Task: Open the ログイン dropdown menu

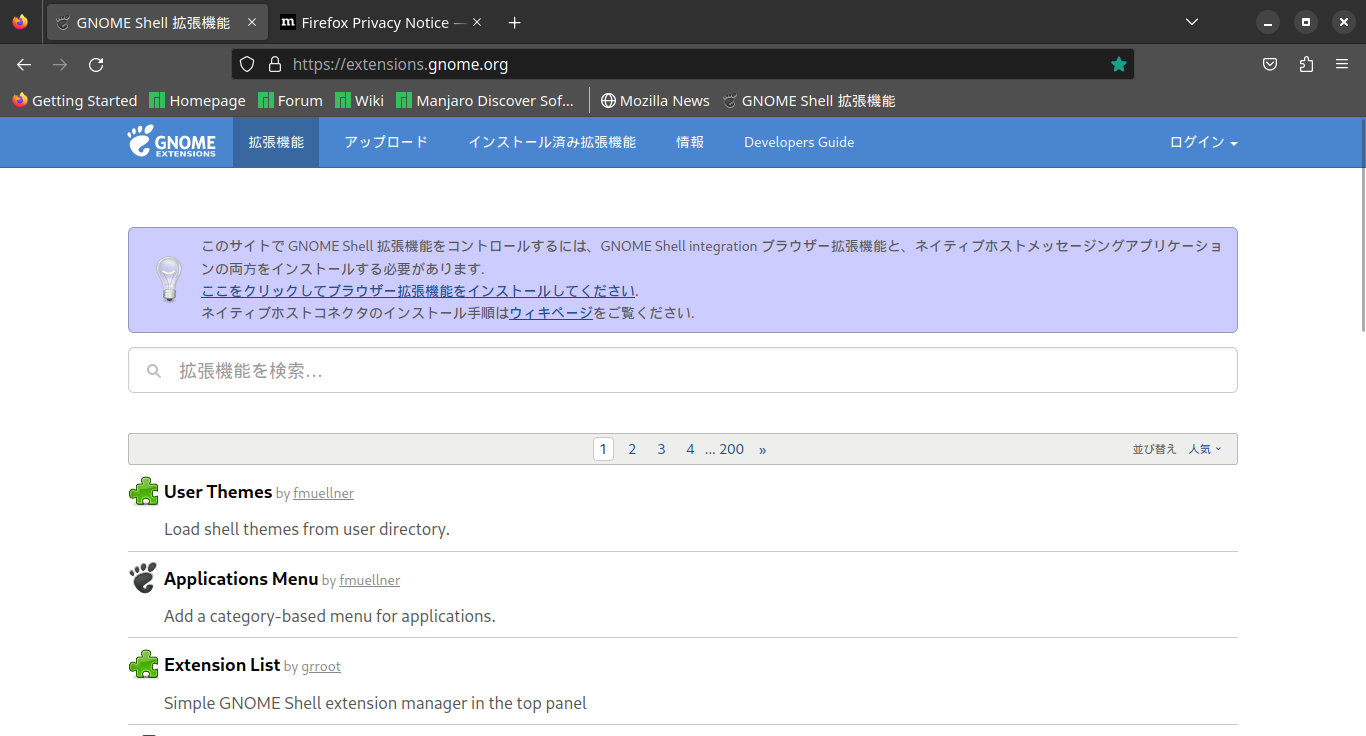Action: click(1203, 142)
